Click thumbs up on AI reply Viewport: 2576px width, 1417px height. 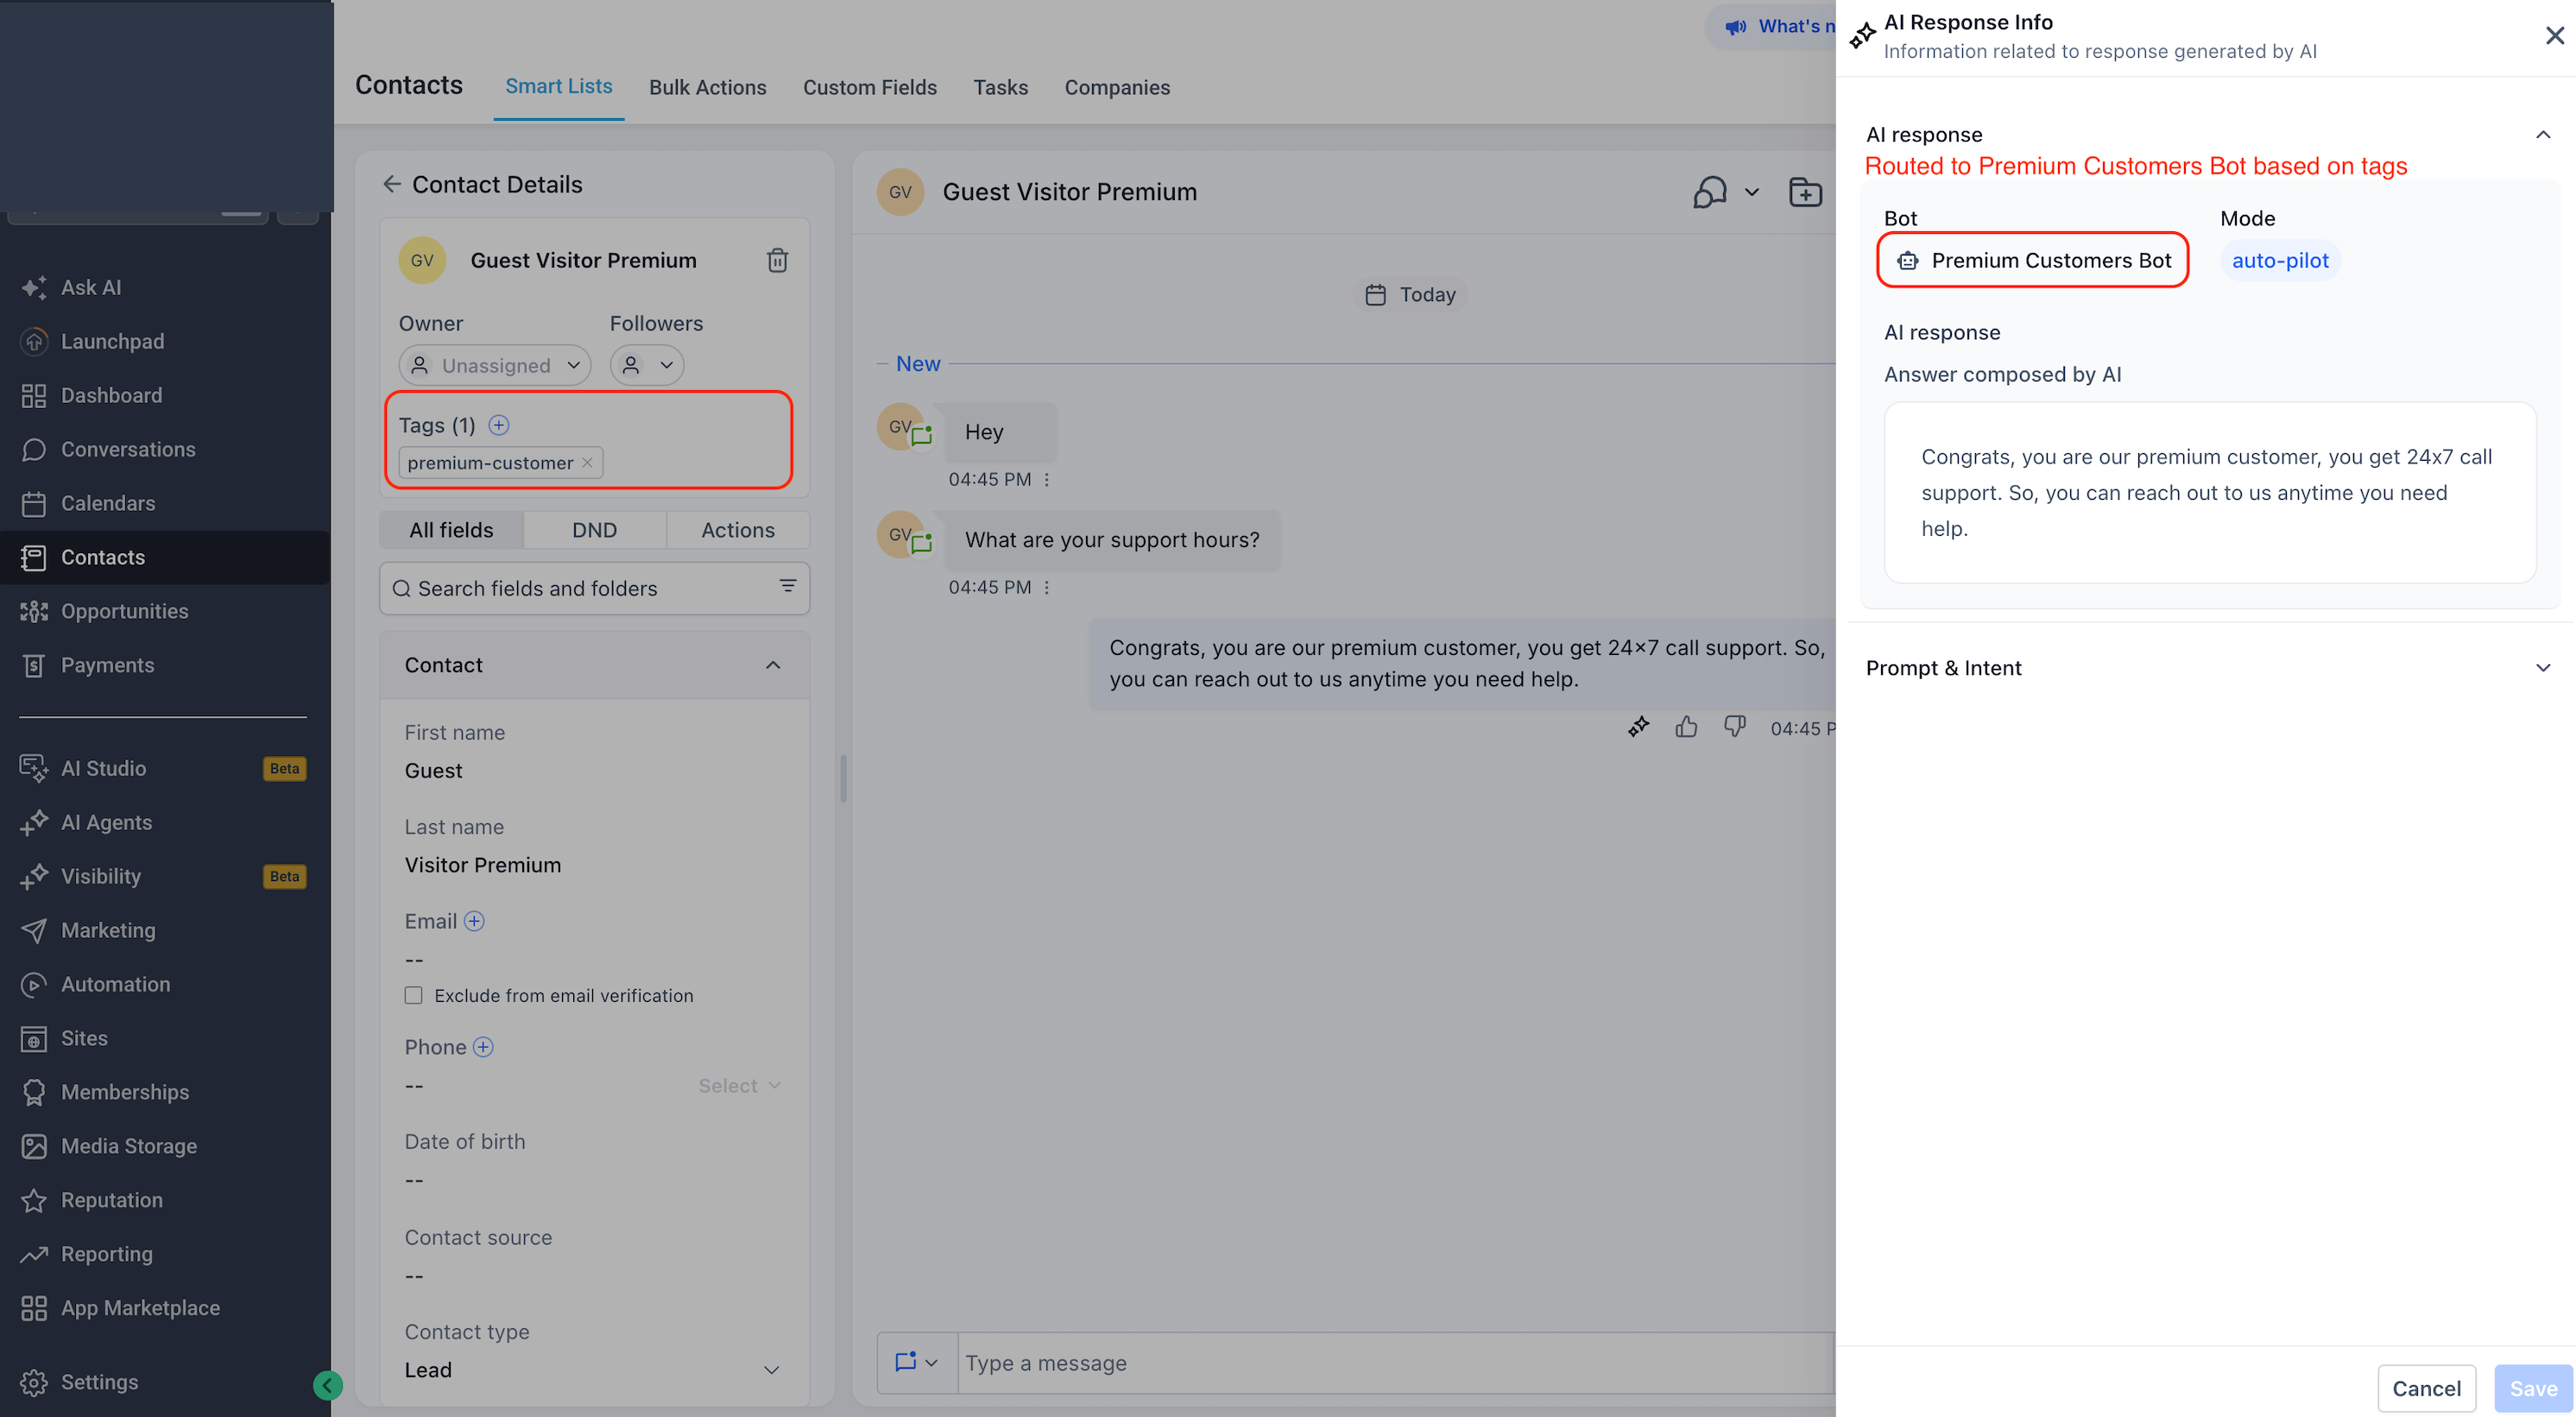(1686, 727)
